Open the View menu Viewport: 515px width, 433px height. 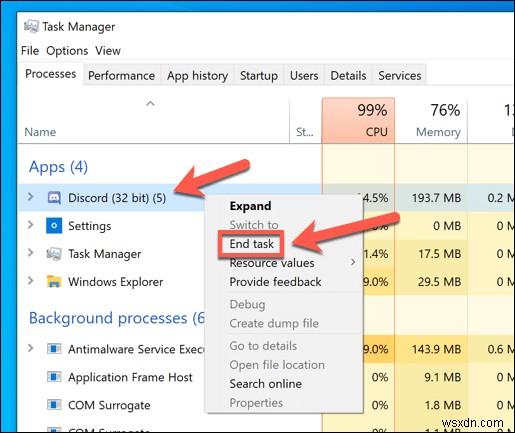(x=108, y=51)
